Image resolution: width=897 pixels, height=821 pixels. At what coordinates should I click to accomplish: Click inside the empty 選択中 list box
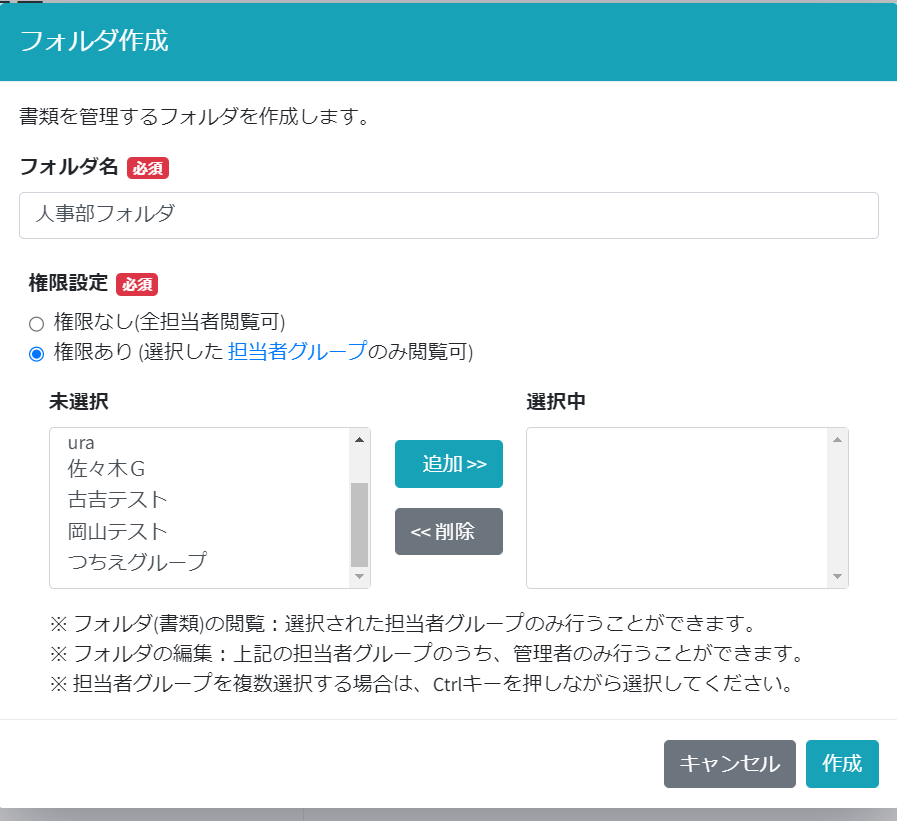pyautogui.click(x=677, y=508)
